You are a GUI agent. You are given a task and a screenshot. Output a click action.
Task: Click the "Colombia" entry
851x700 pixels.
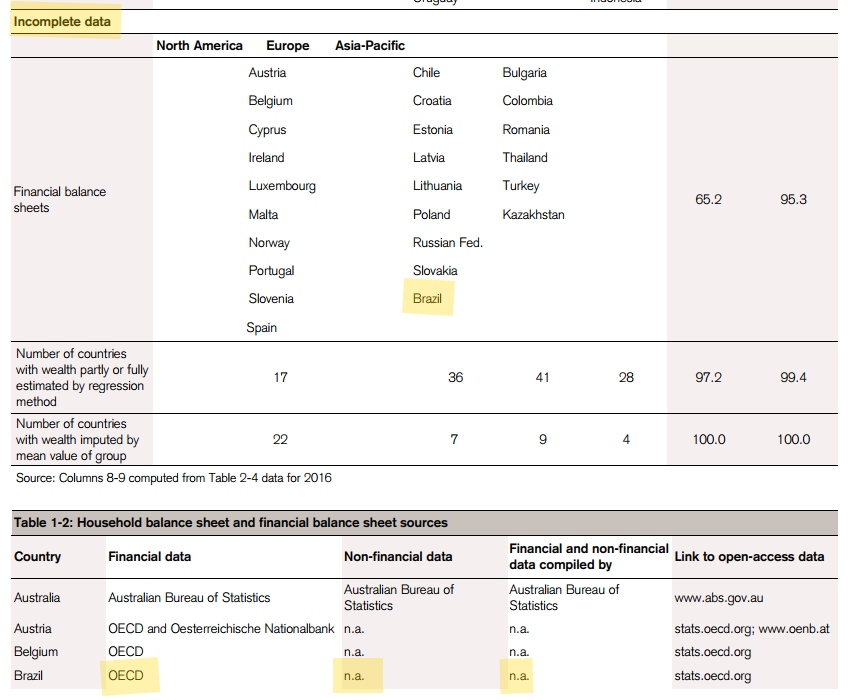(528, 101)
